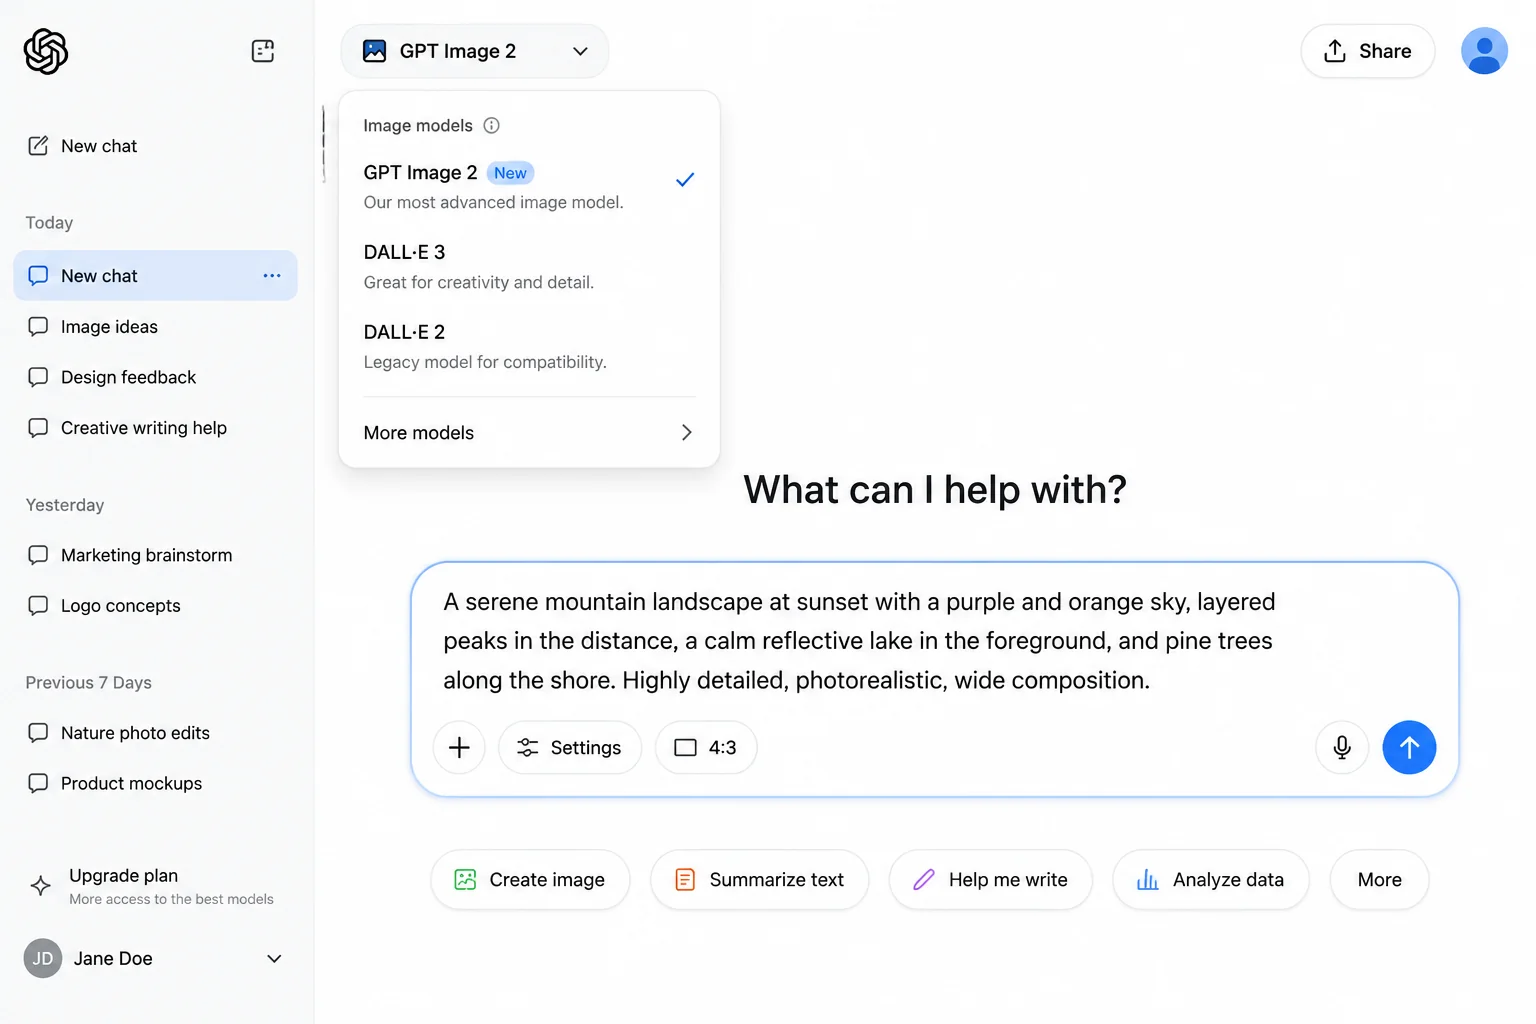This screenshot has width=1536, height=1024.
Task: Click the "Today" section label
Action: pyautogui.click(x=49, y=223)
